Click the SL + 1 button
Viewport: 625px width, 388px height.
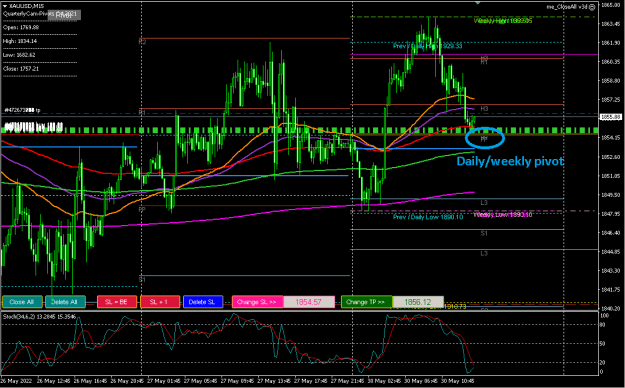pyautogui.click(x=160, y=302)
